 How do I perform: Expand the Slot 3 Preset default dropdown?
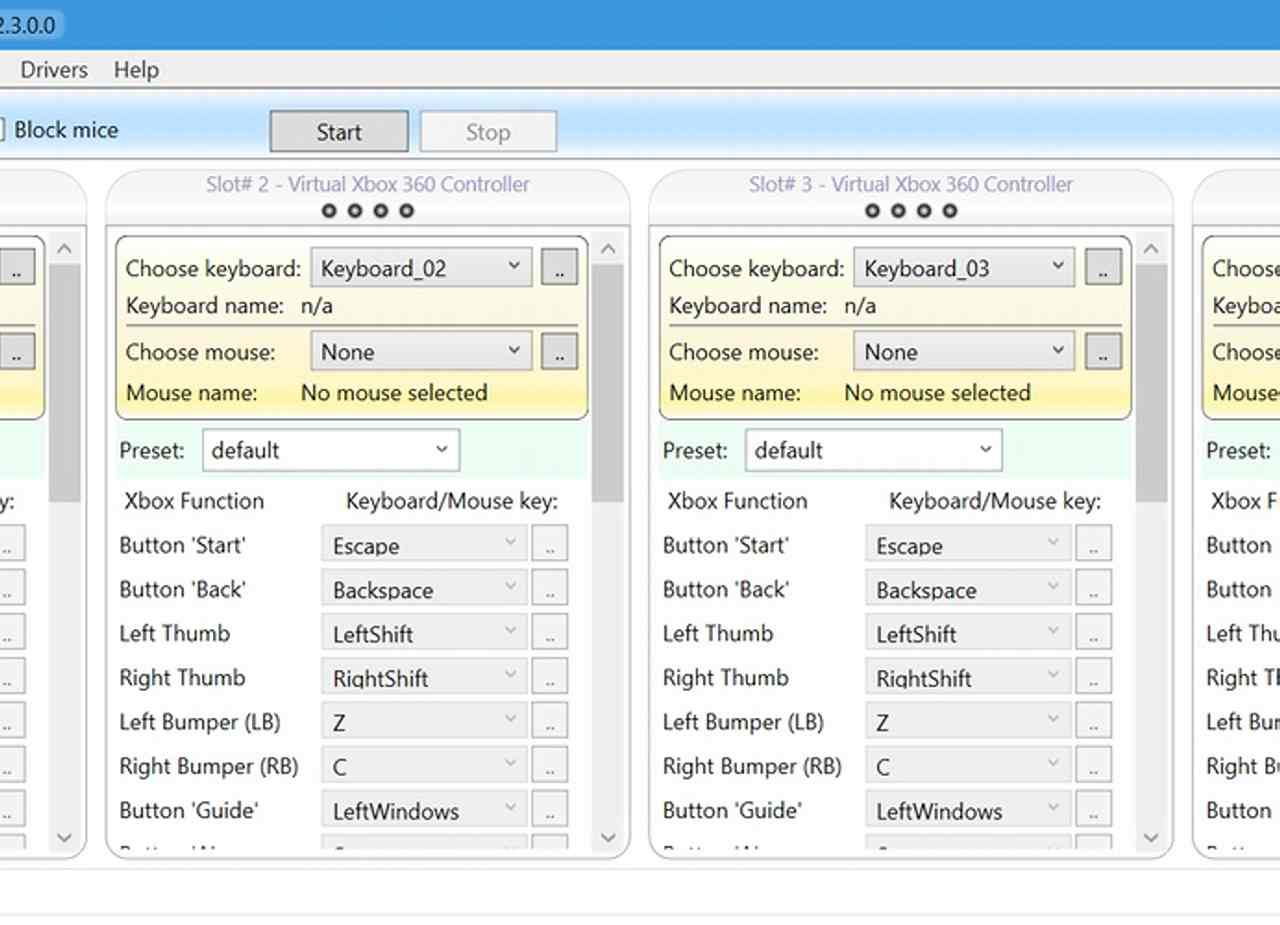(872, 450)
